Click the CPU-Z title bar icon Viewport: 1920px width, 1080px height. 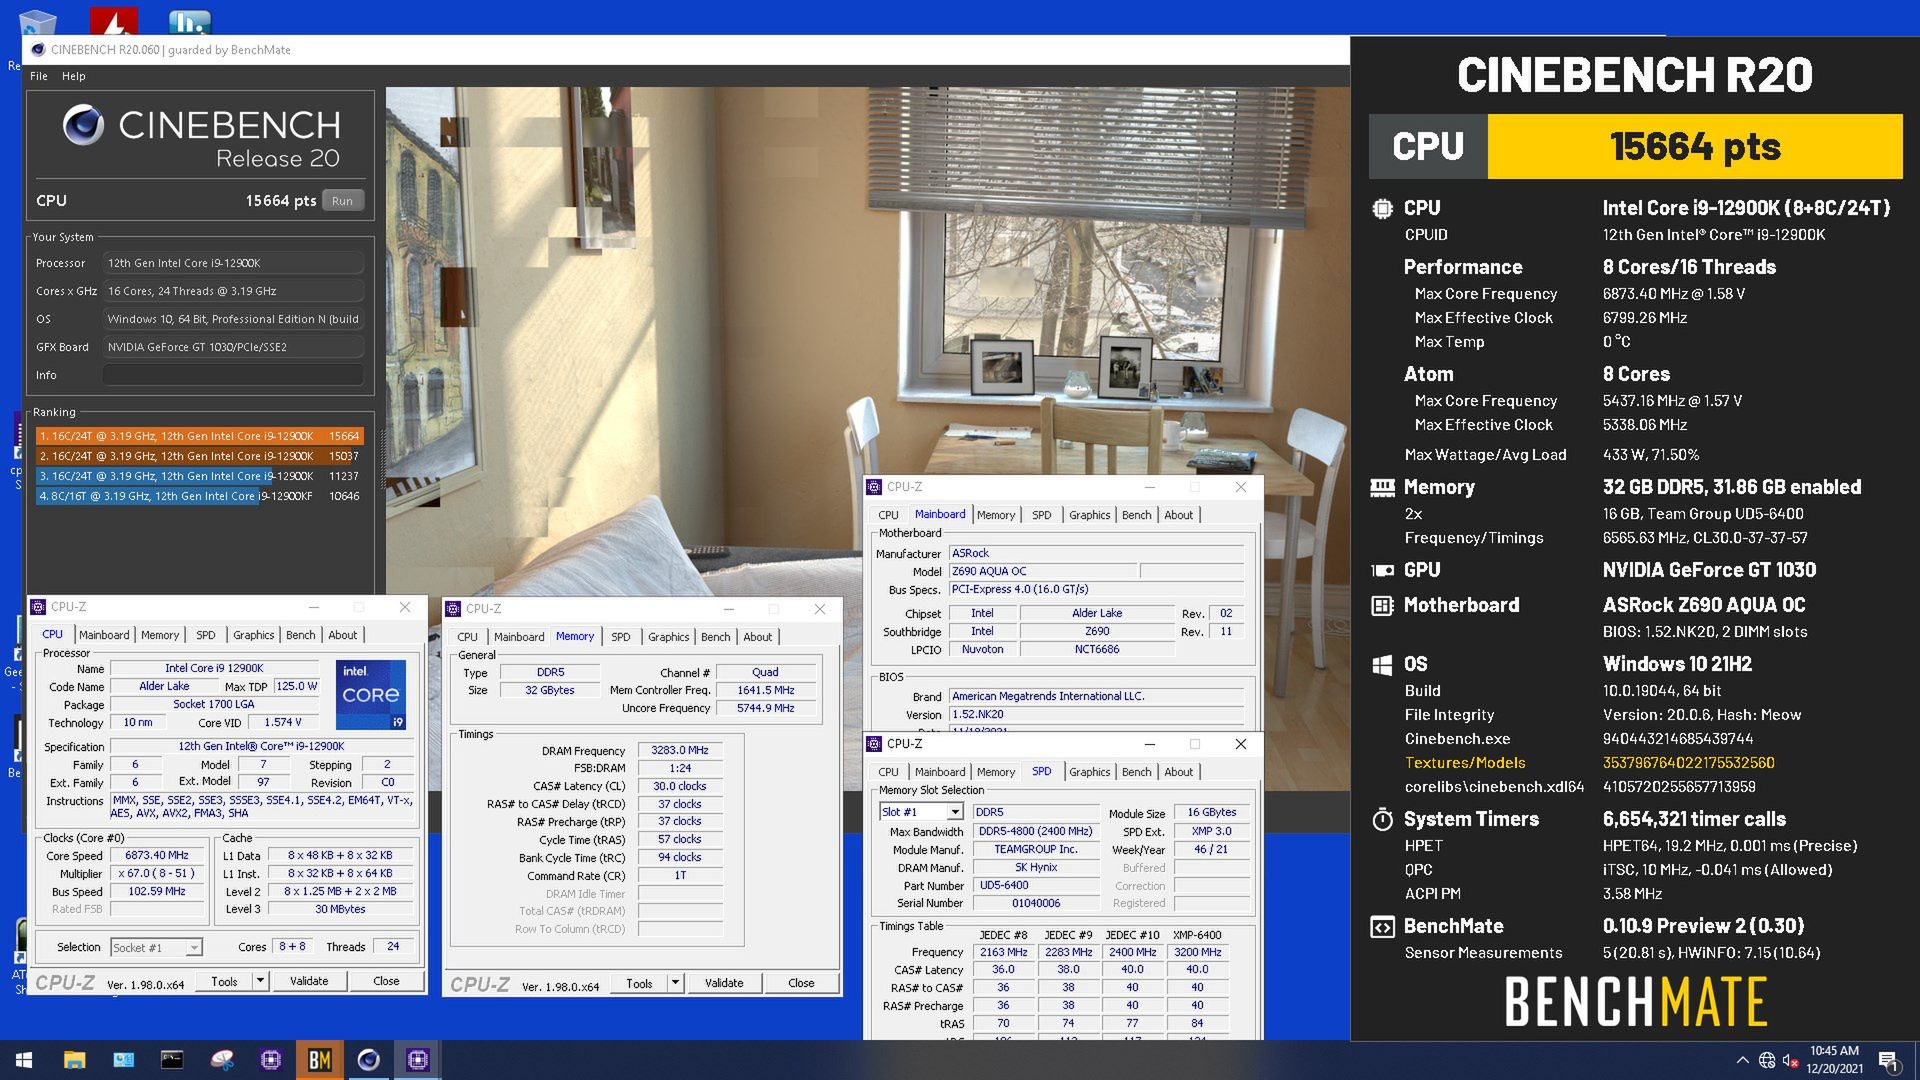40,607
